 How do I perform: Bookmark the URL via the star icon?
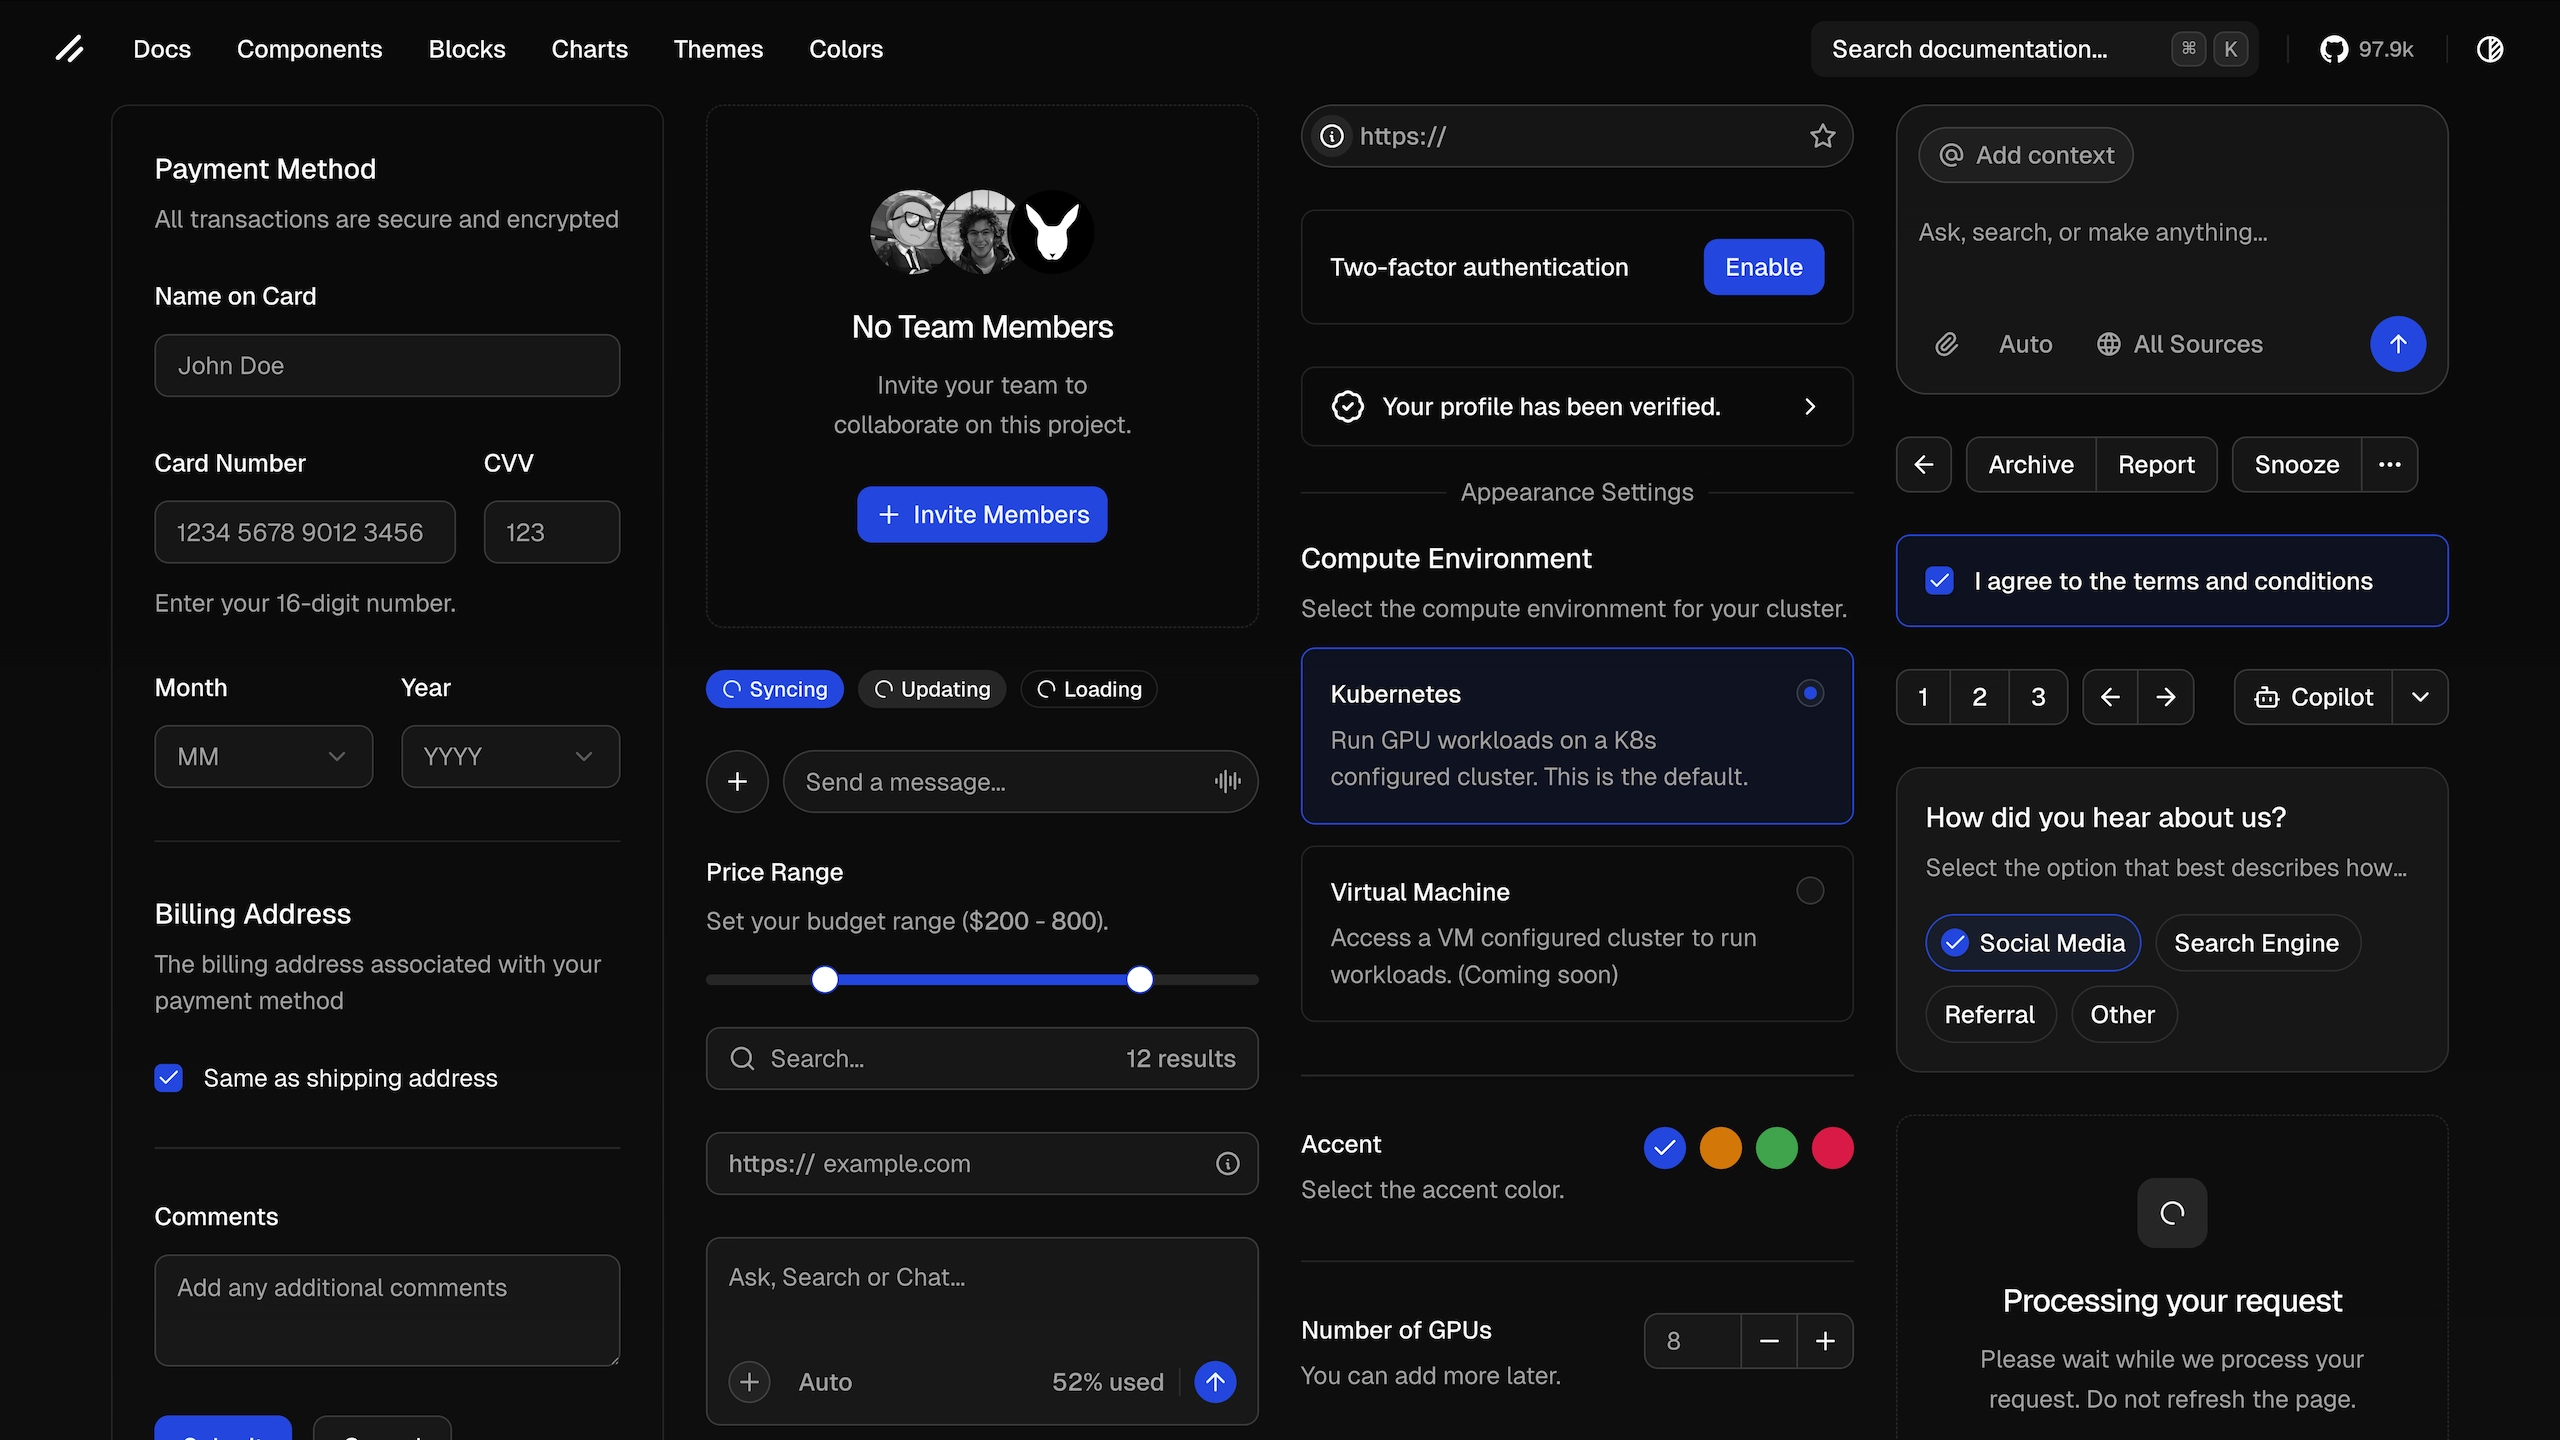tap(1822, 136)
